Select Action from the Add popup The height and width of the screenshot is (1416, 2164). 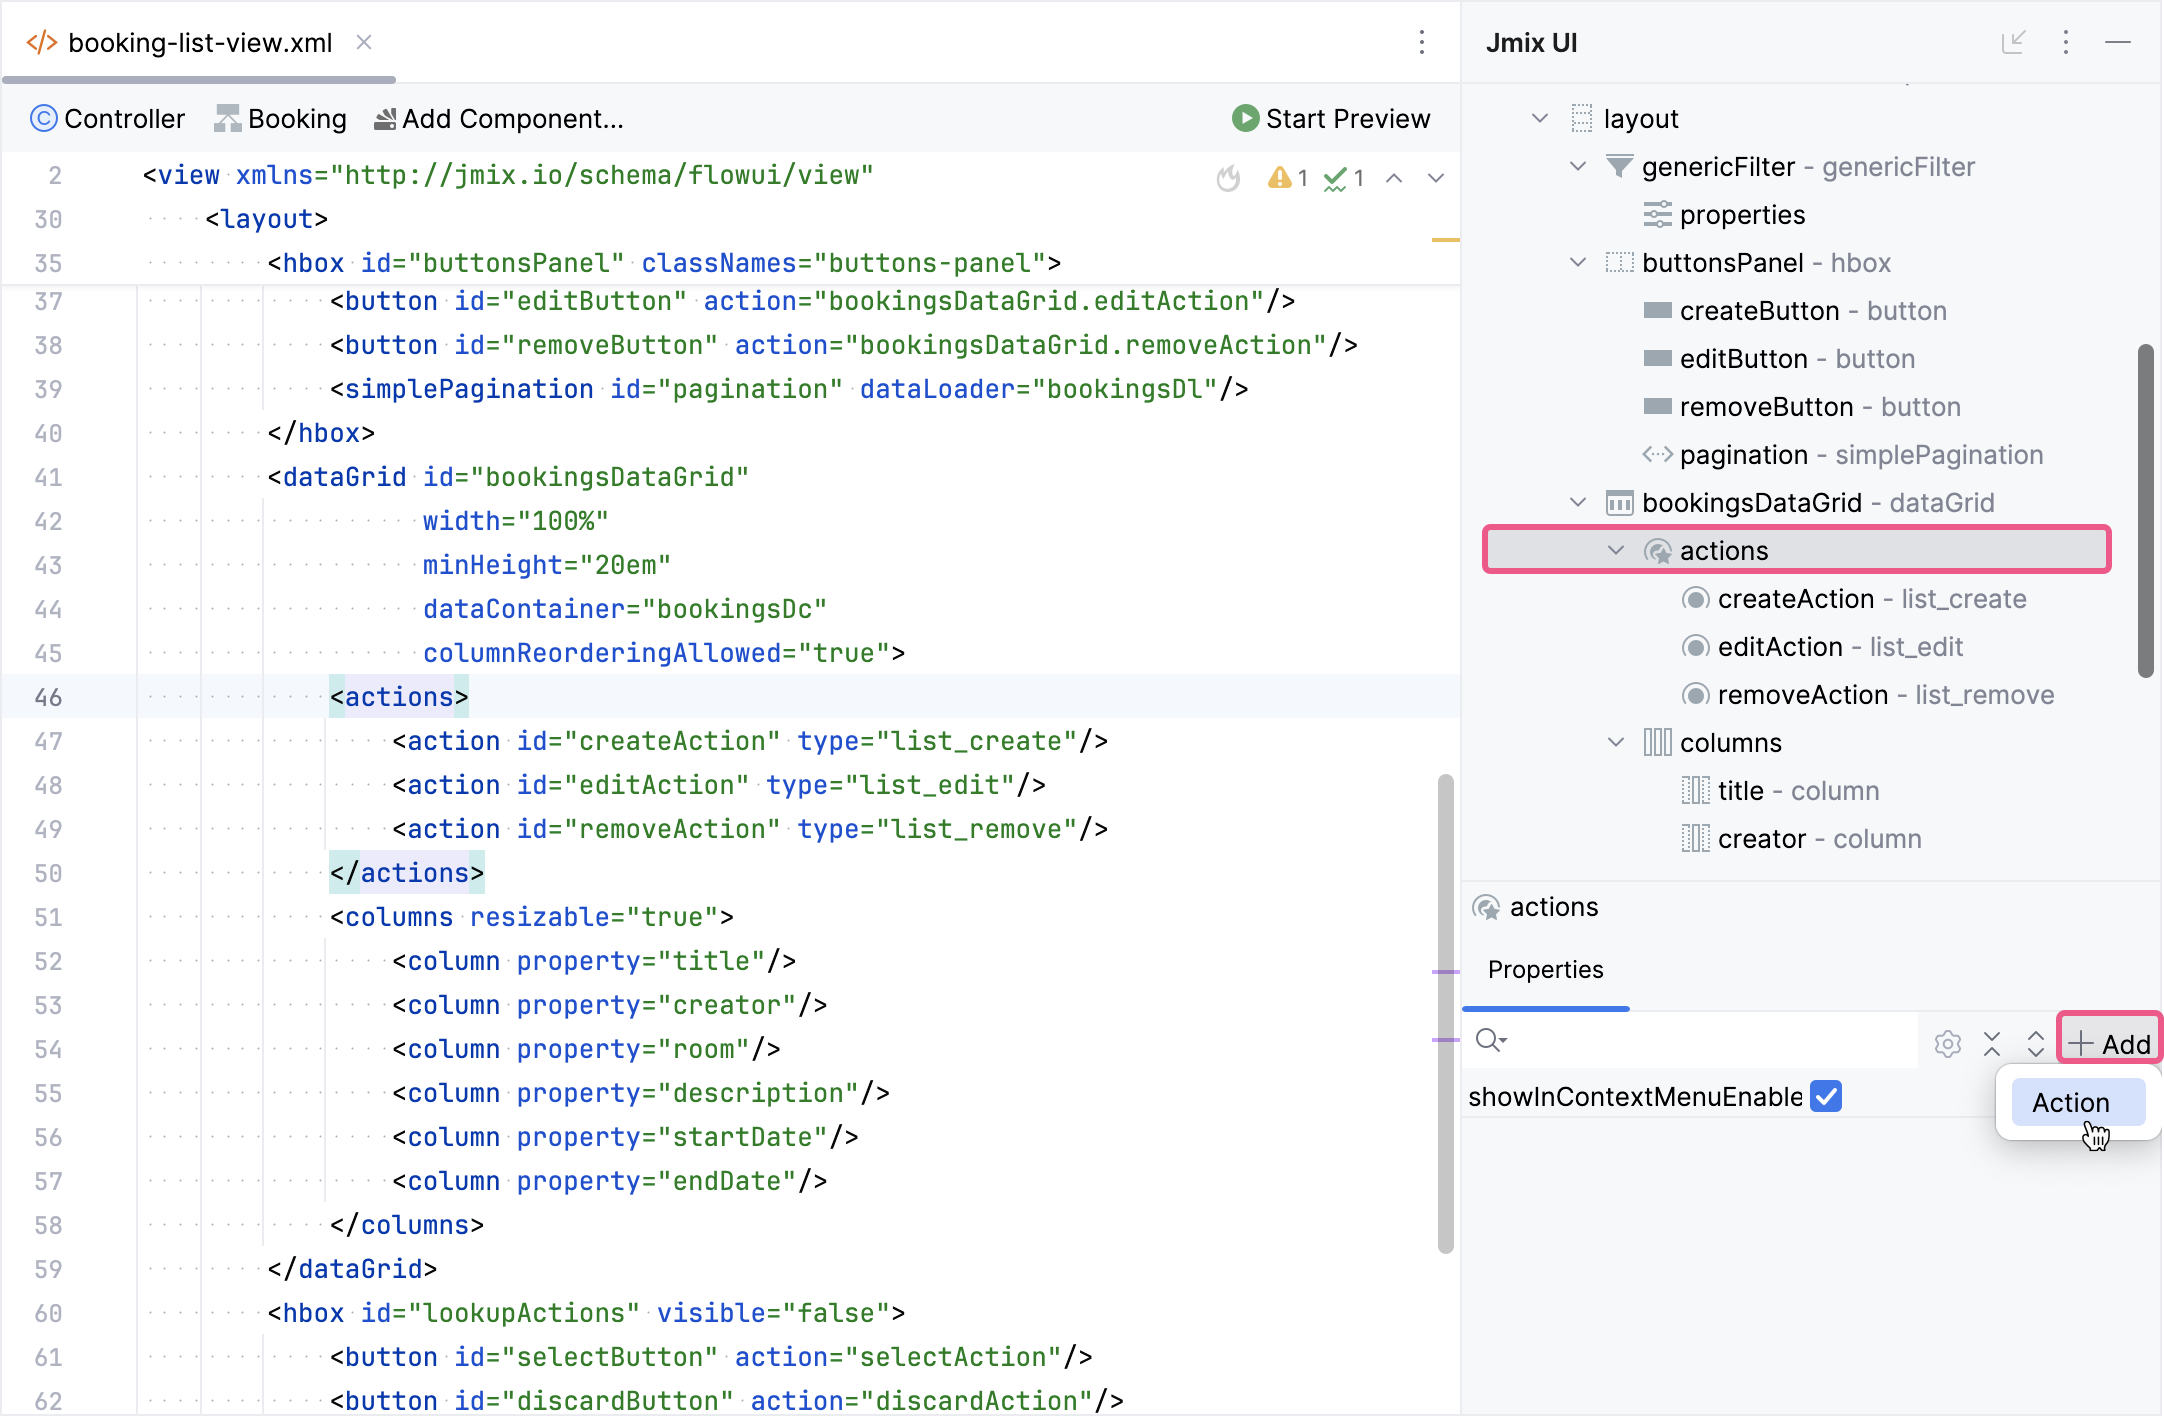coord(2070,1102)
